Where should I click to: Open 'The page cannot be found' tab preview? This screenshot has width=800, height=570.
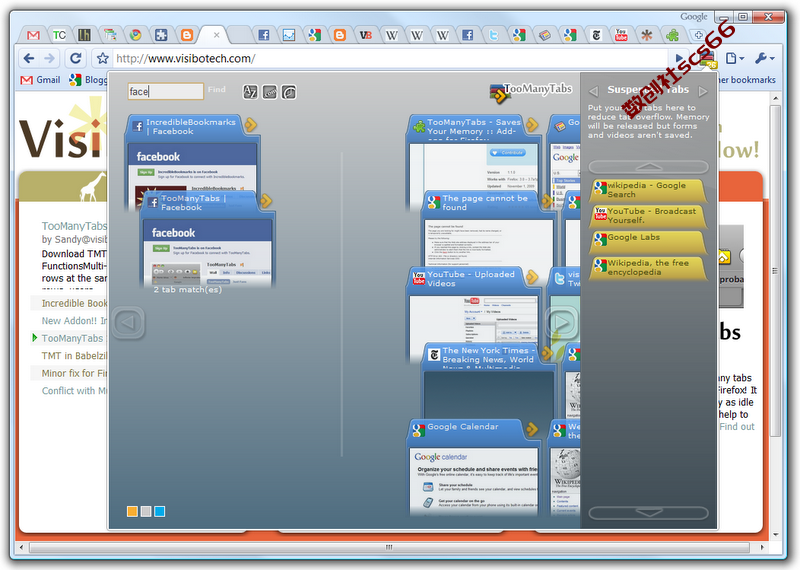coord(488,242)
